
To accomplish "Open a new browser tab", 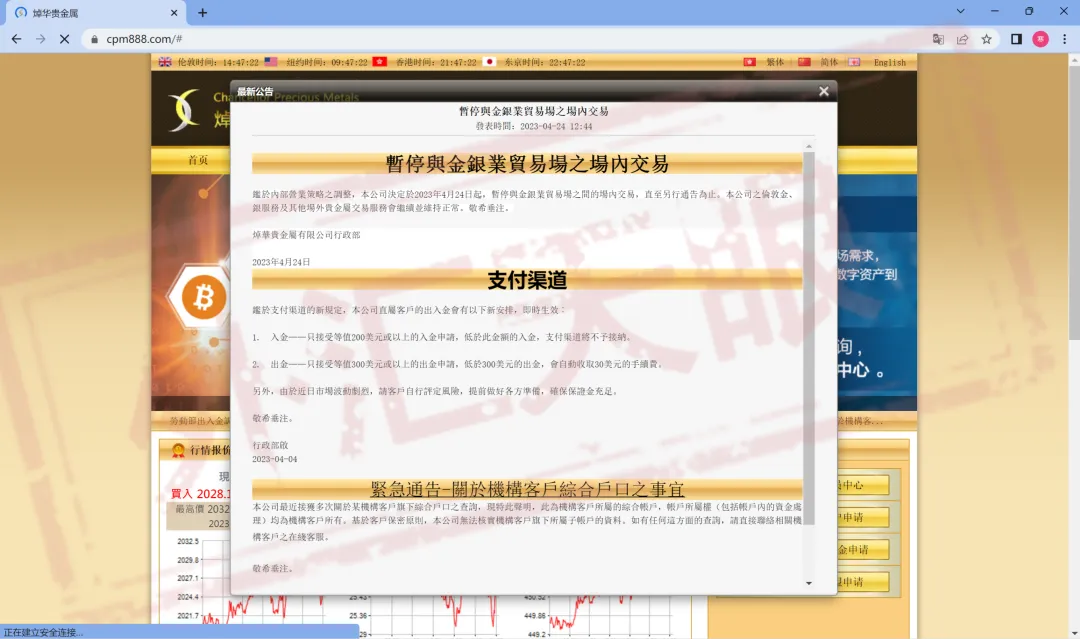I will coord(202,12).
